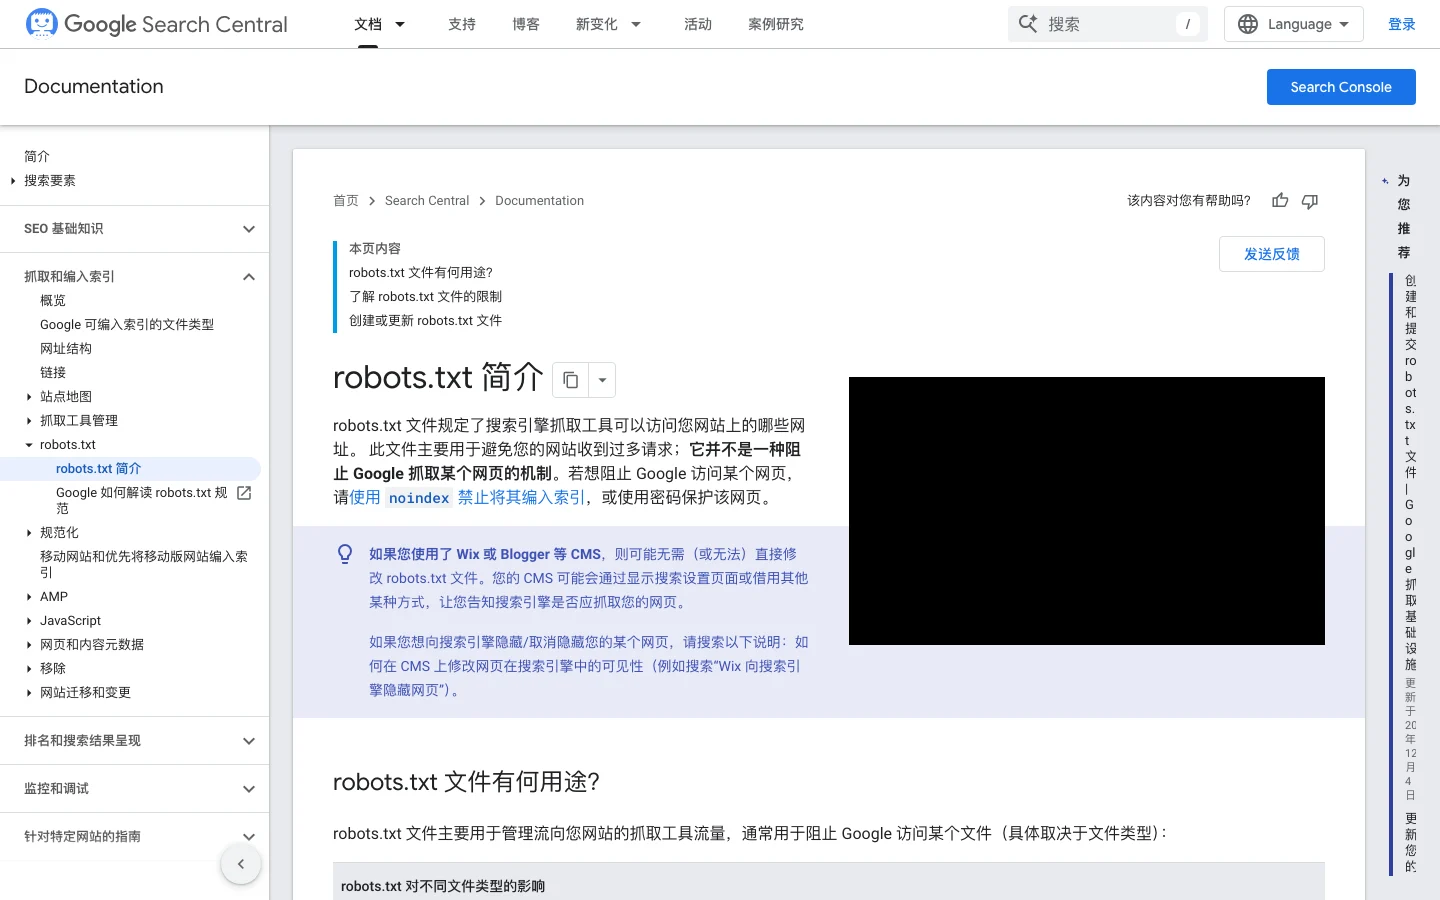Expand the 新变化 menu dropdown
Image resolution: width=1440 pixels, height=900 pixels.
(636, 24)
